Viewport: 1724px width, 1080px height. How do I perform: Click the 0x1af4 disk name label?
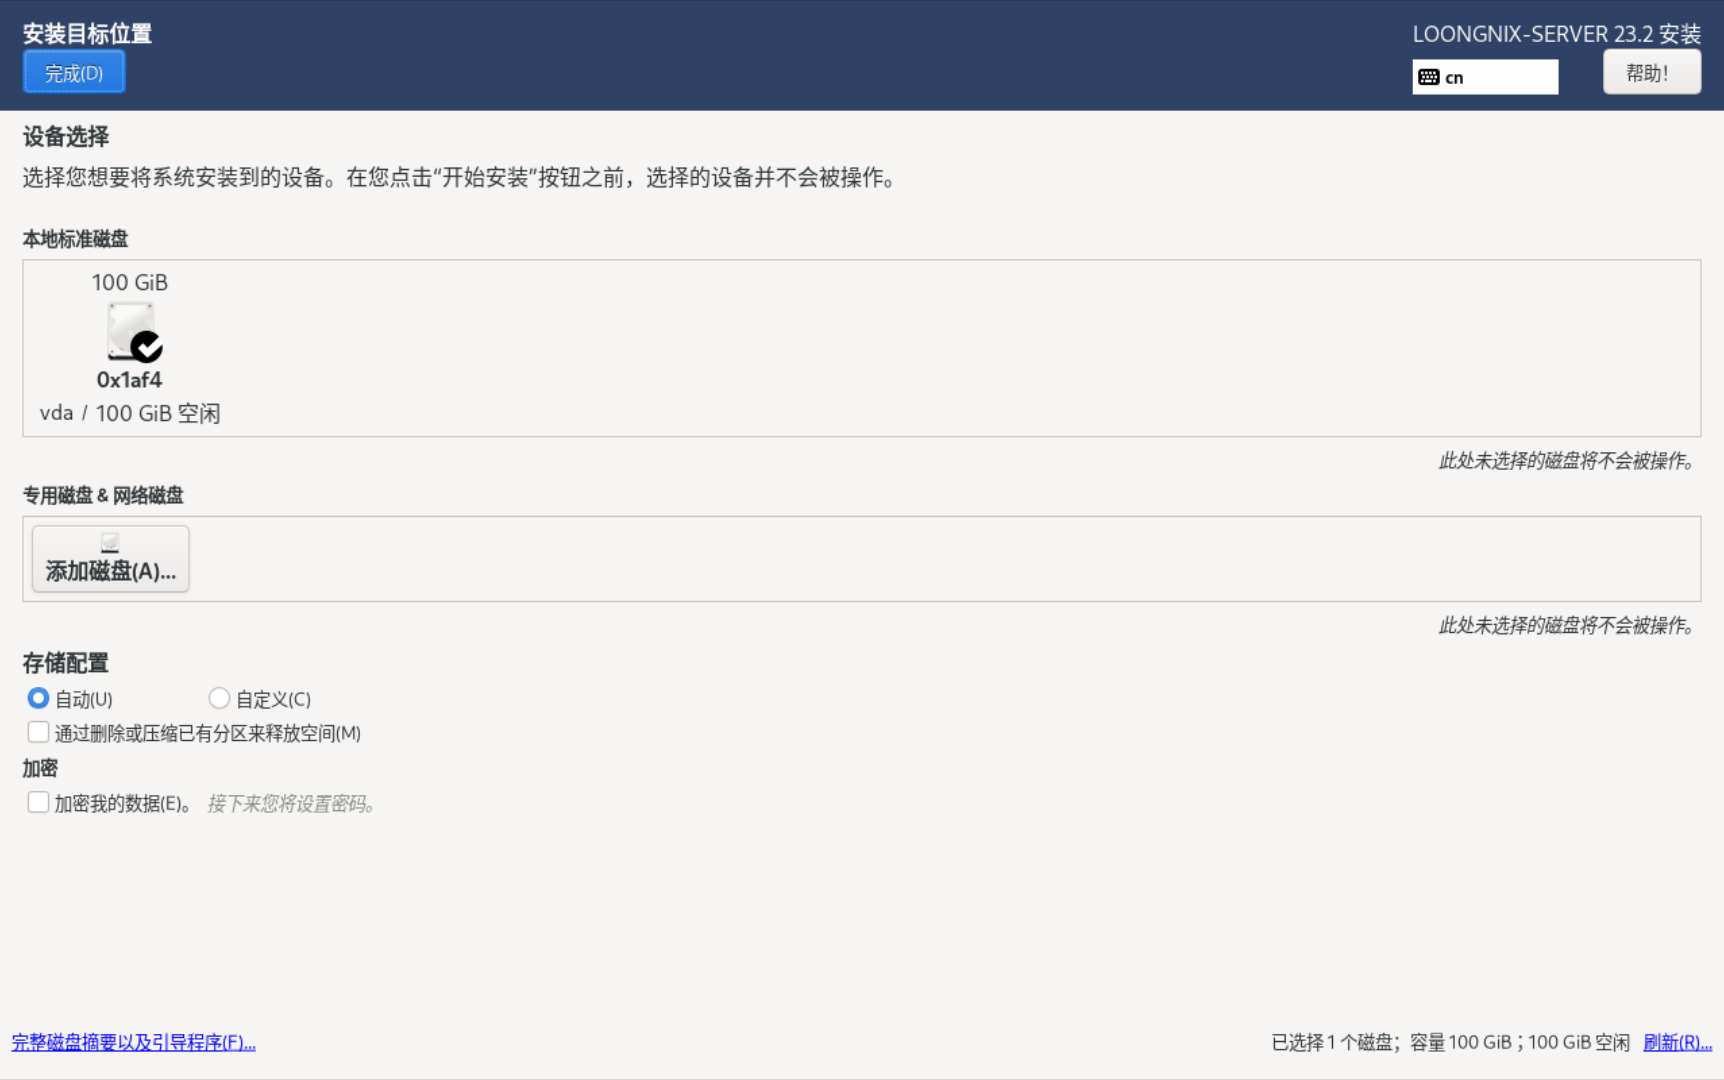[129, 380]
